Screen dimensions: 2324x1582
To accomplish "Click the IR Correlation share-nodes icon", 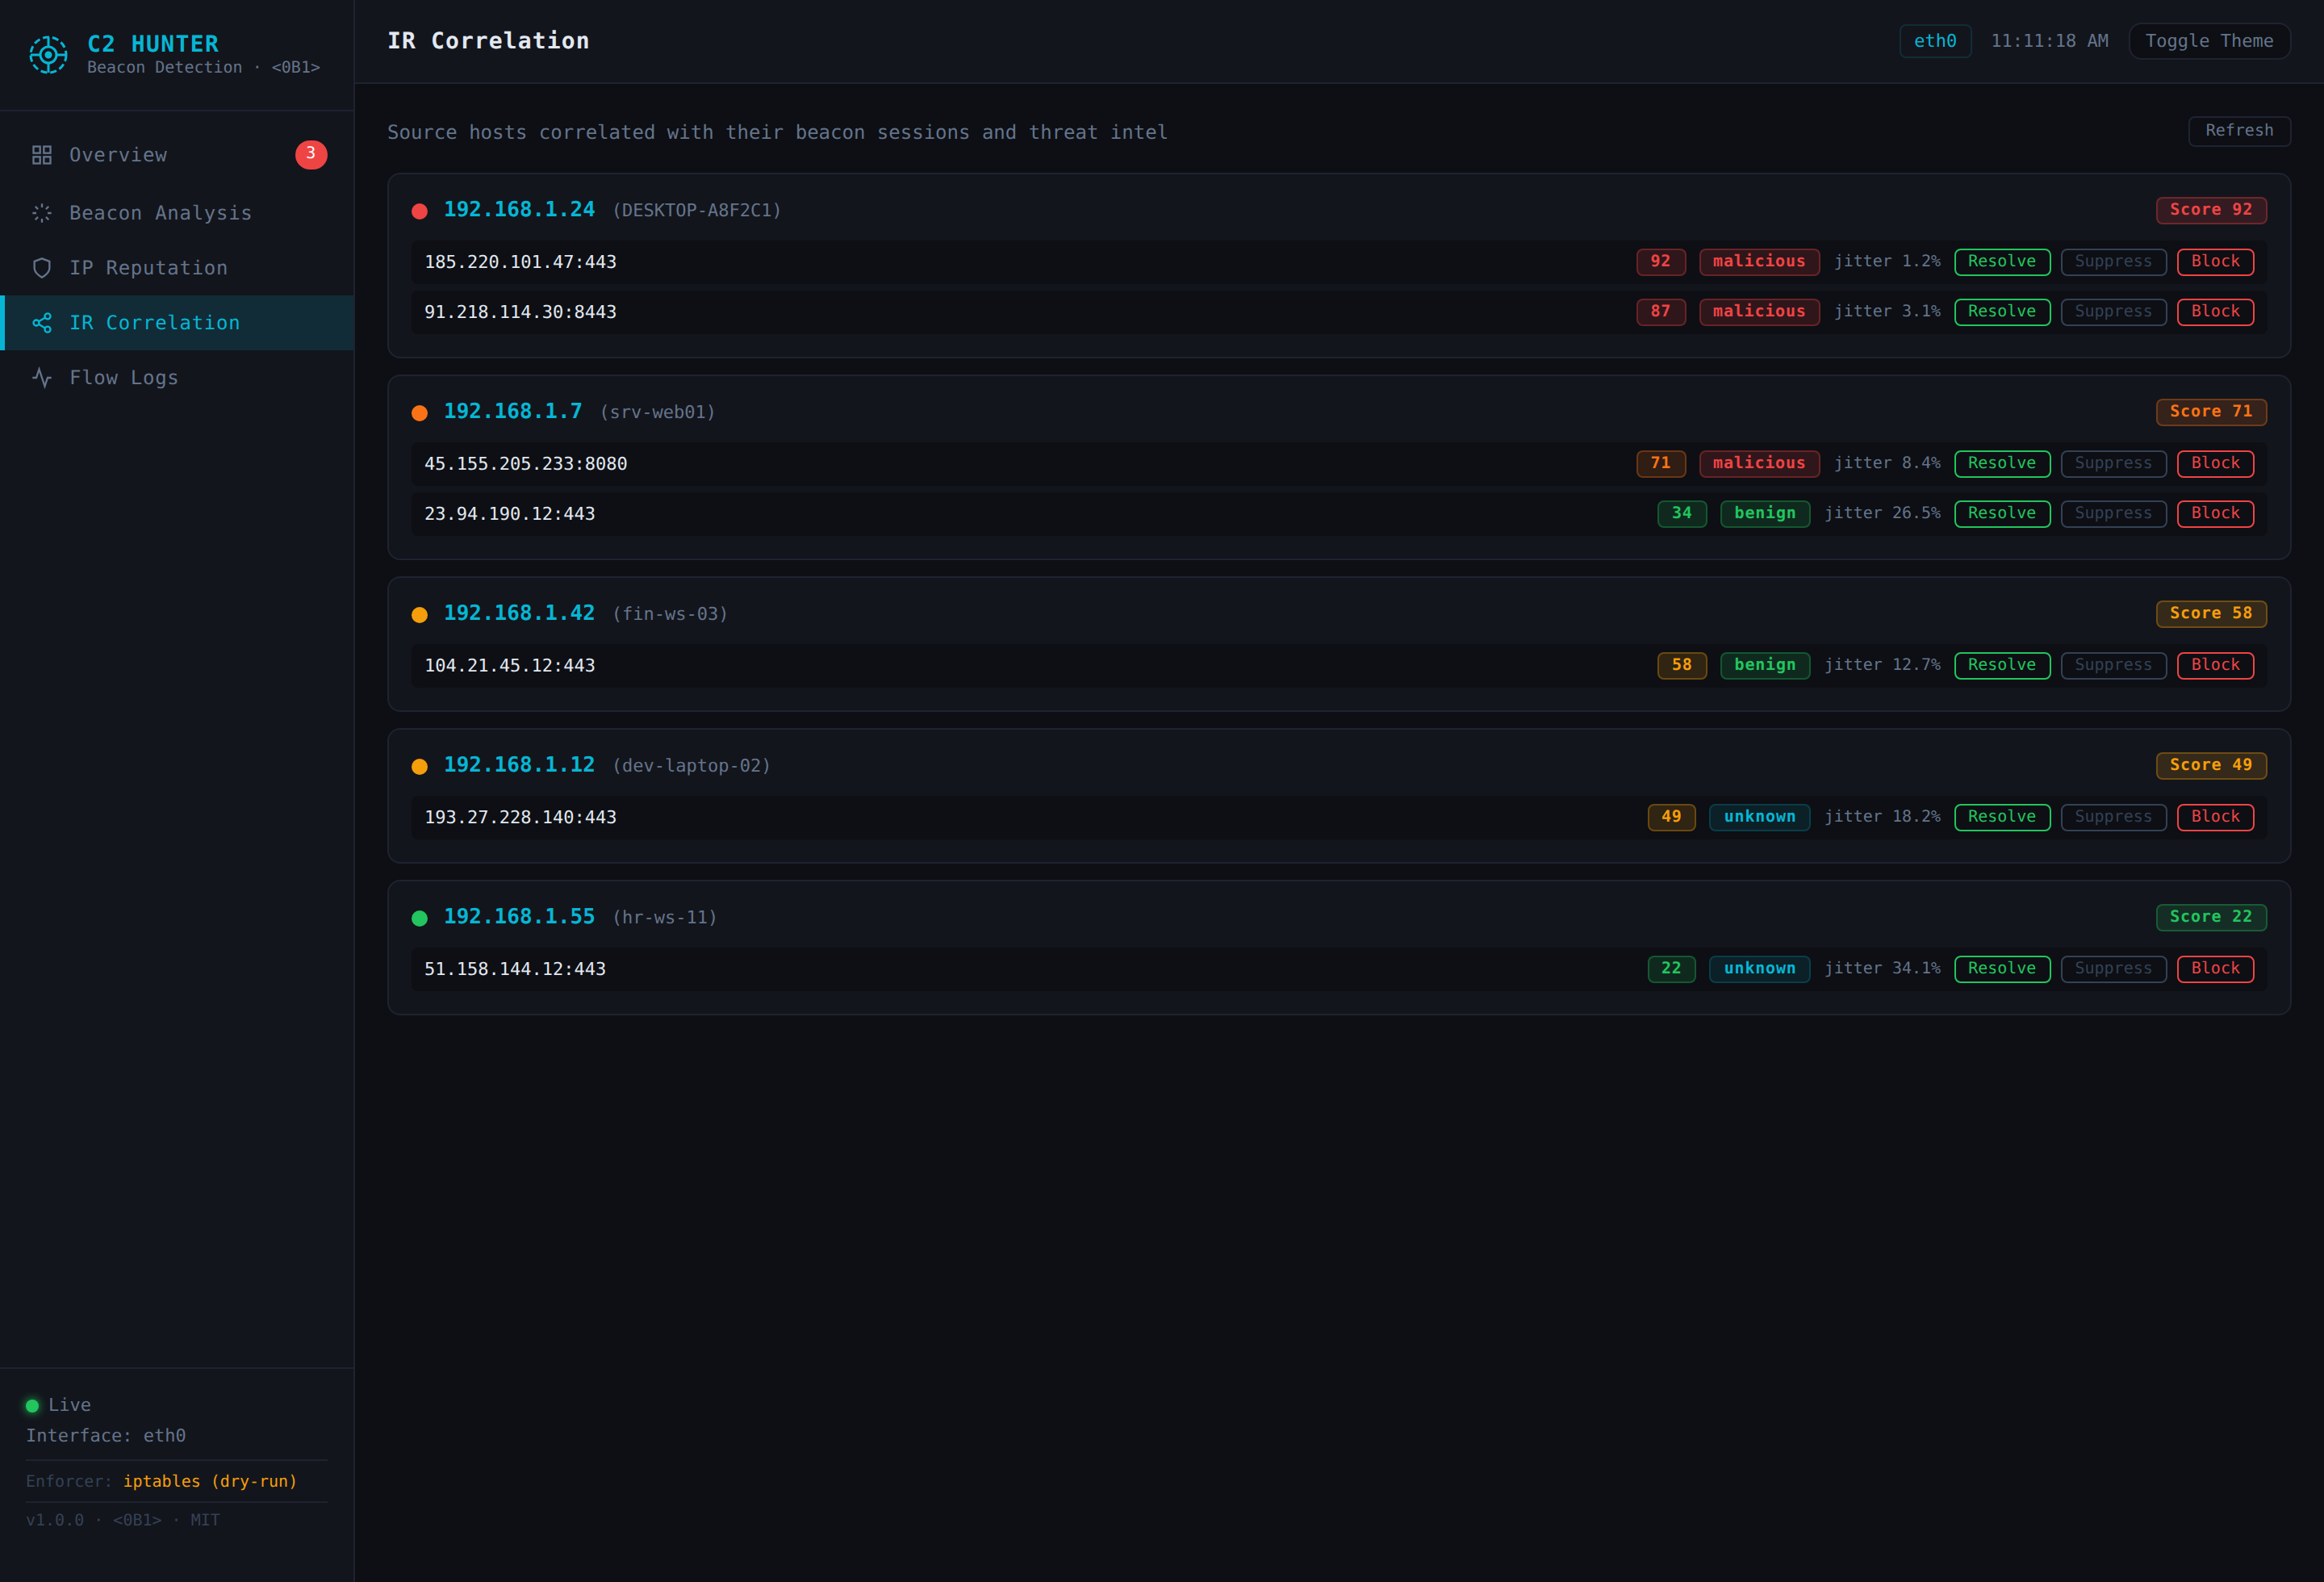I will click(x=41, y=323).
